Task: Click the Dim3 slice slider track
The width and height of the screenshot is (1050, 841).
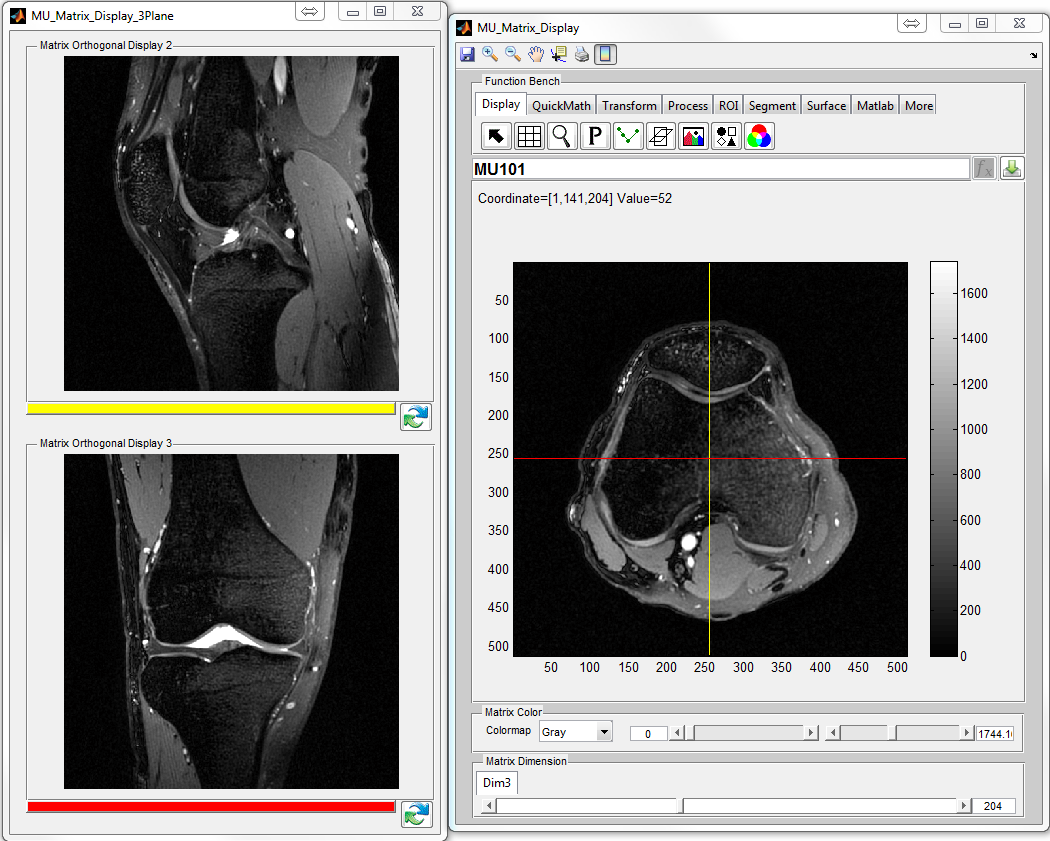Action: coord(820,806)
